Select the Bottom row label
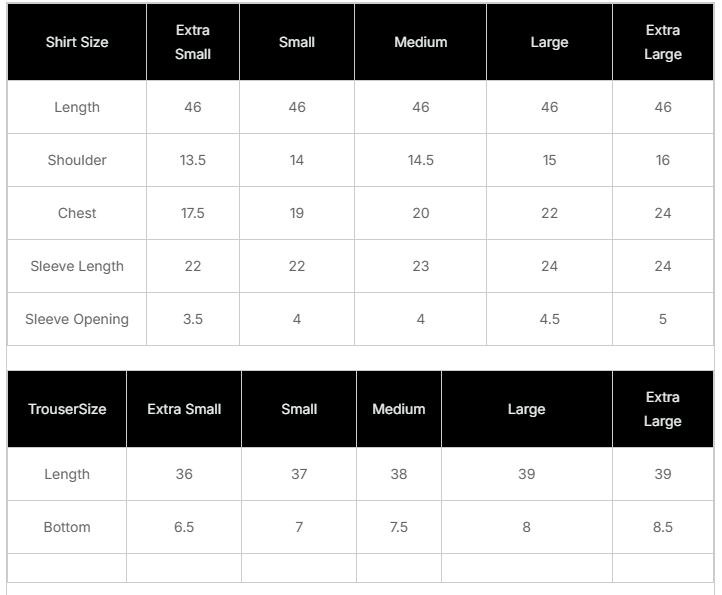 point(67,527)
